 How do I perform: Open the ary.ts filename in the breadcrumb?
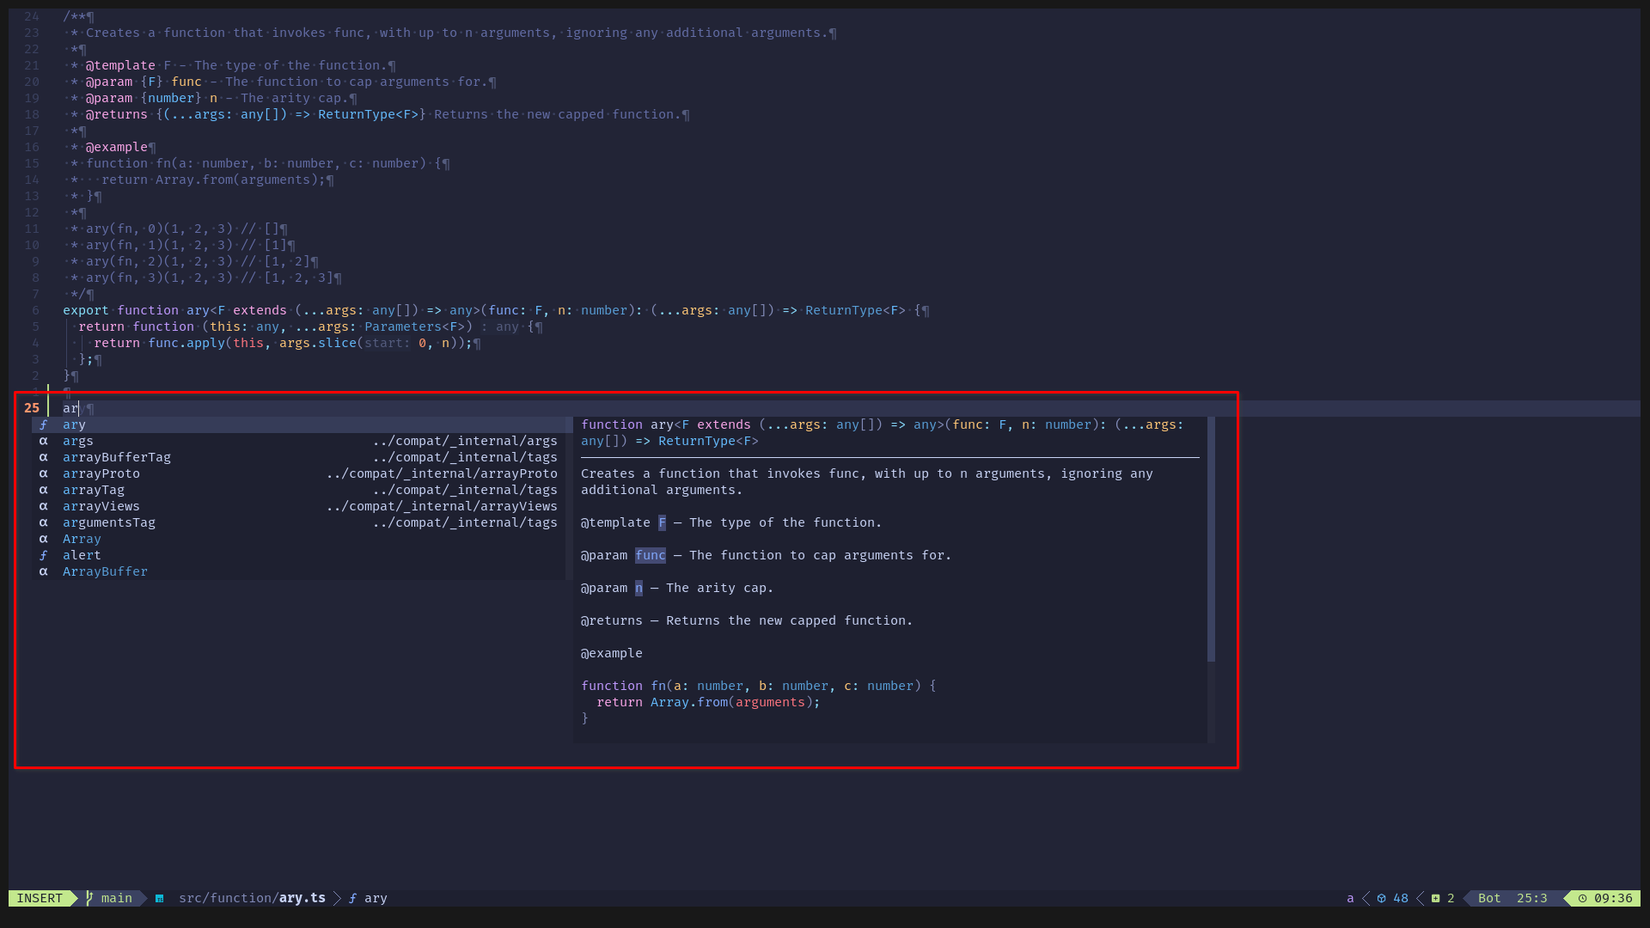(302, 898)
